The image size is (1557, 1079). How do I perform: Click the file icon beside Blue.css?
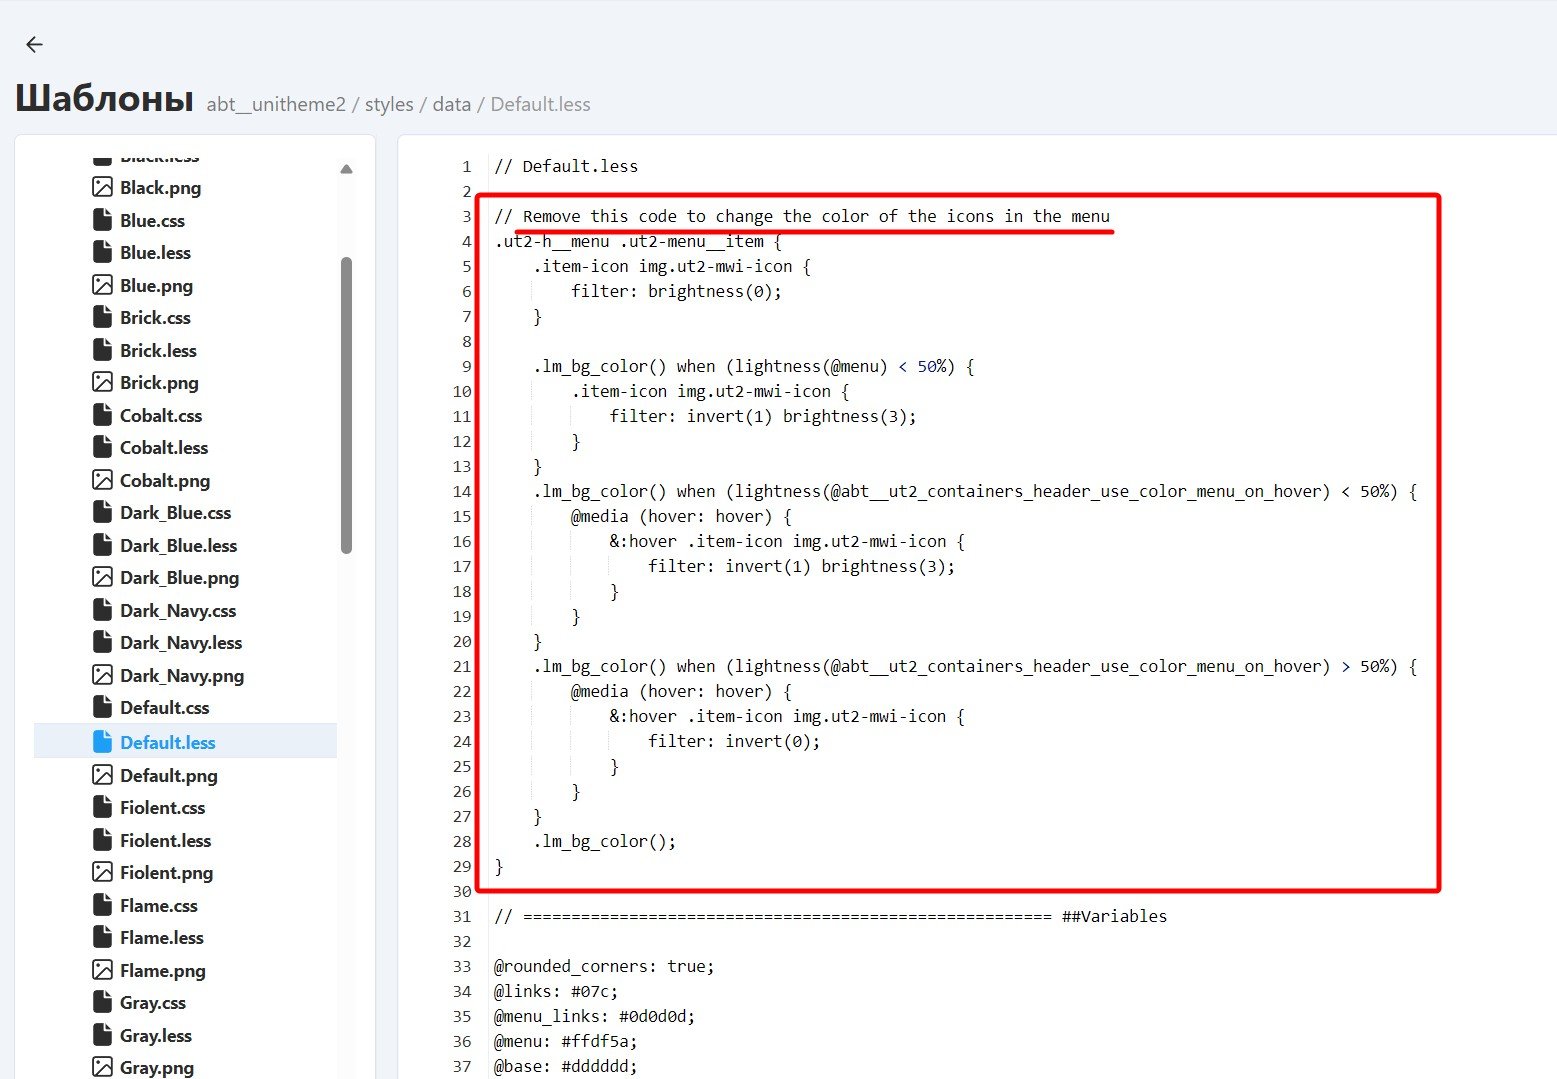point(102,220)
